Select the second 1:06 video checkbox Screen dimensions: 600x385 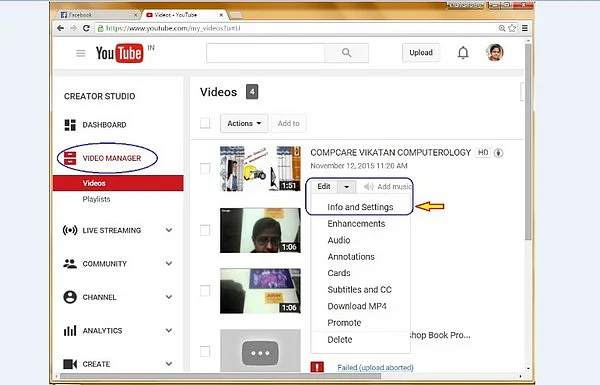(205, 291)
